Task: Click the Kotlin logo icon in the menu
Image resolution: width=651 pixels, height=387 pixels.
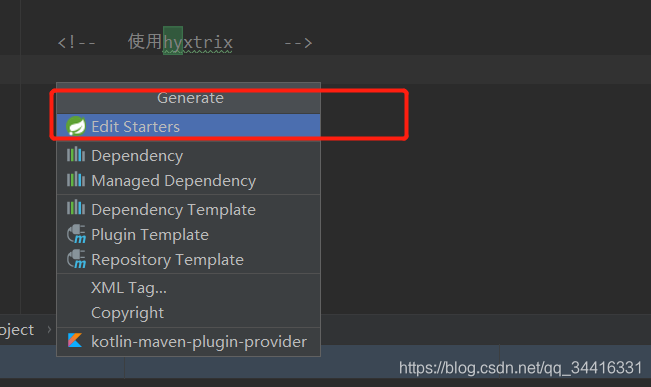Action: [75, 340]
